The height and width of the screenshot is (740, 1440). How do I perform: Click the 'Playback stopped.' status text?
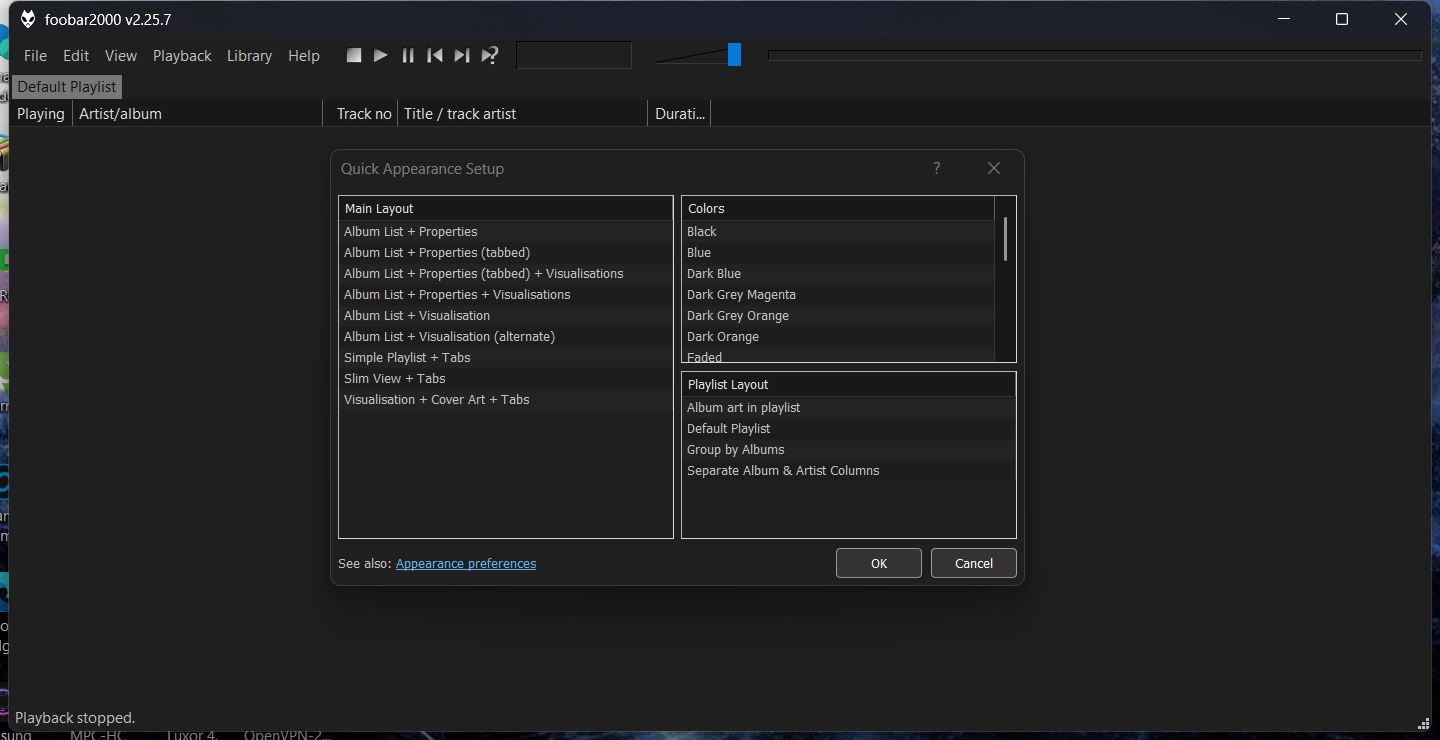click(x=75, y=718)
